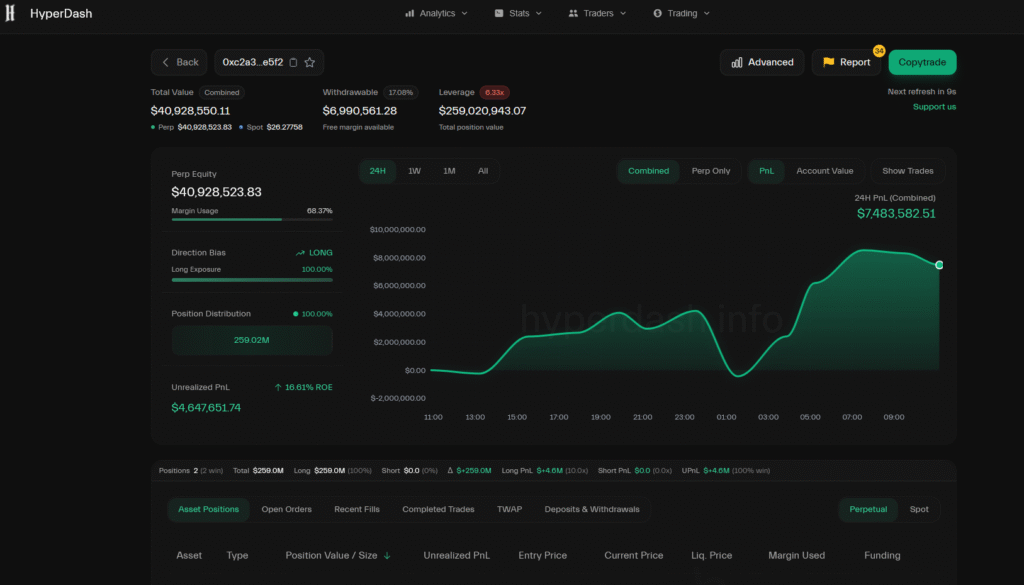Toggle chart to Account Value view
The image size is (1024, 585).
coord(824,171)
